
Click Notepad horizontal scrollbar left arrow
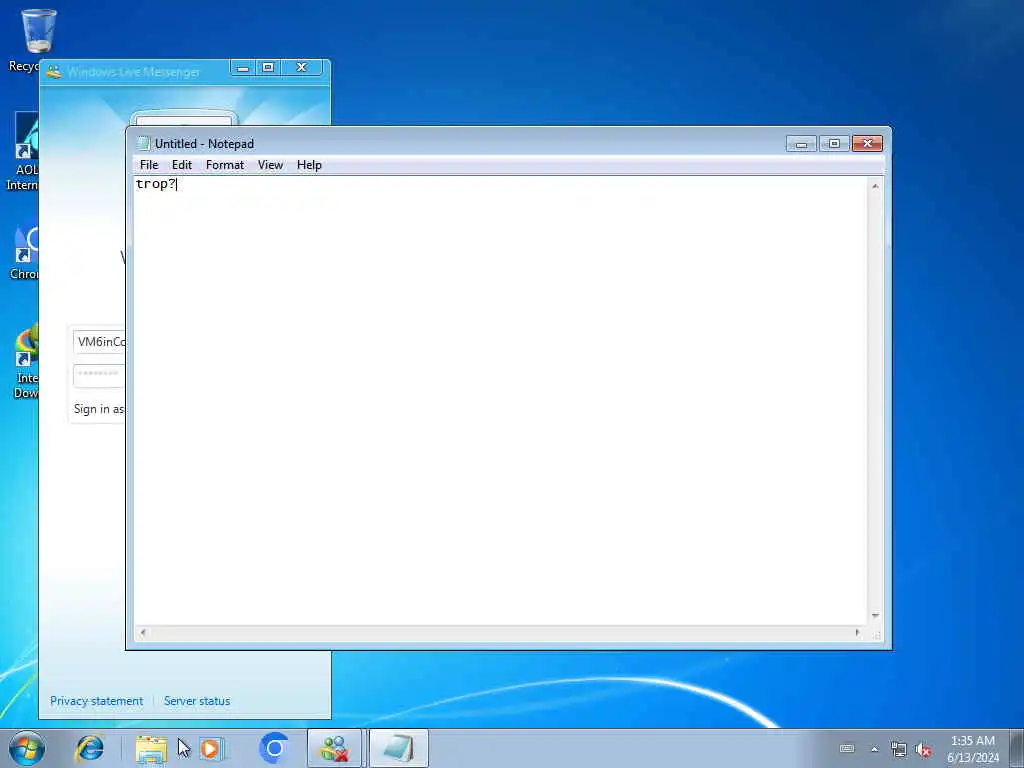point(143,632)
